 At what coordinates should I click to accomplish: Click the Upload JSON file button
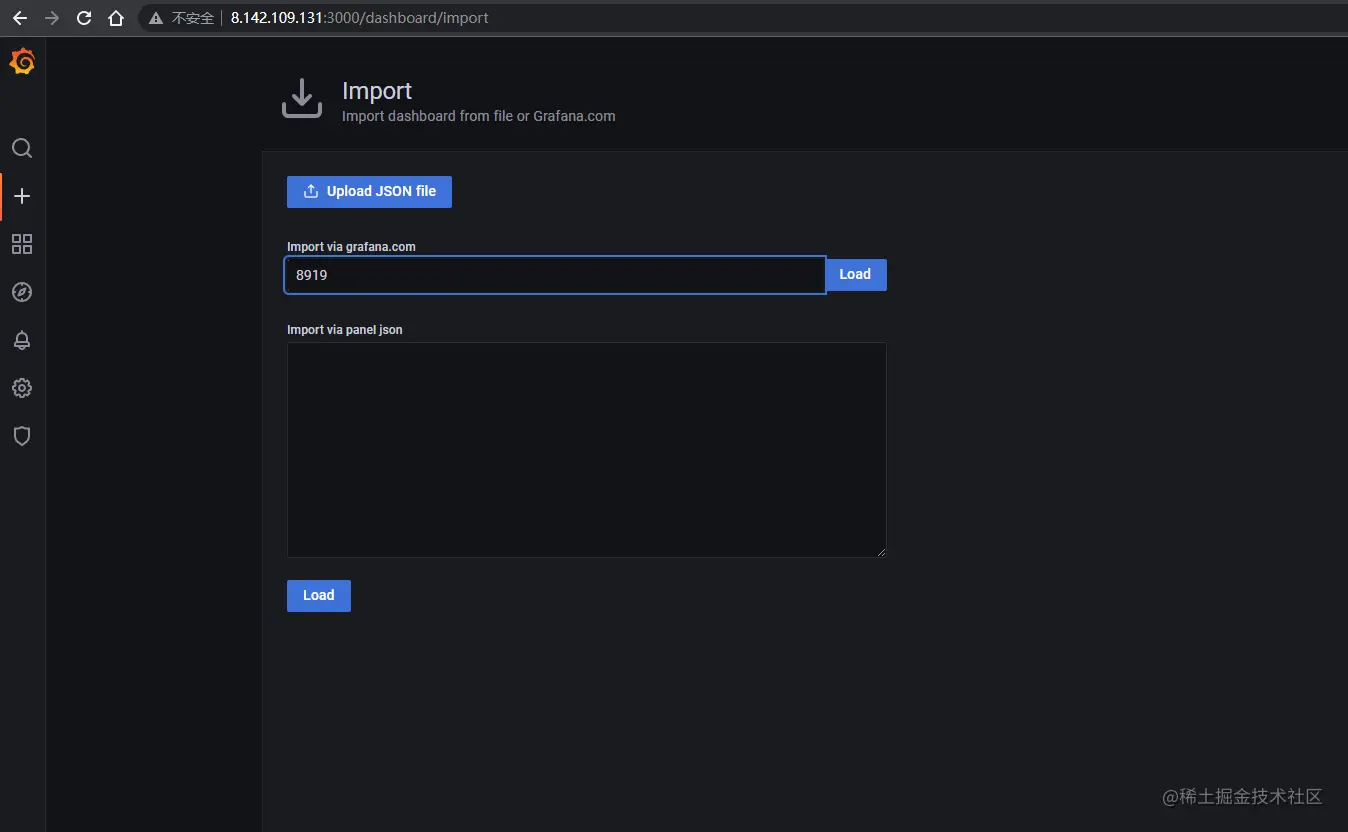click(369, 191)
